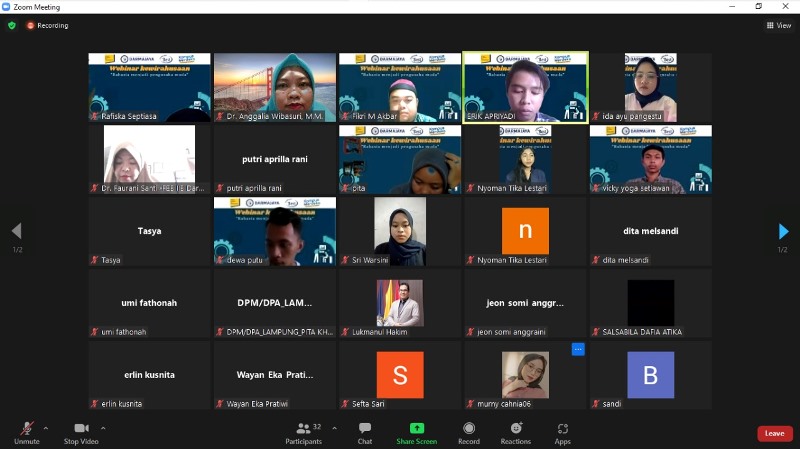
Task: Open the Reactions menu
Action: [515, 433]
